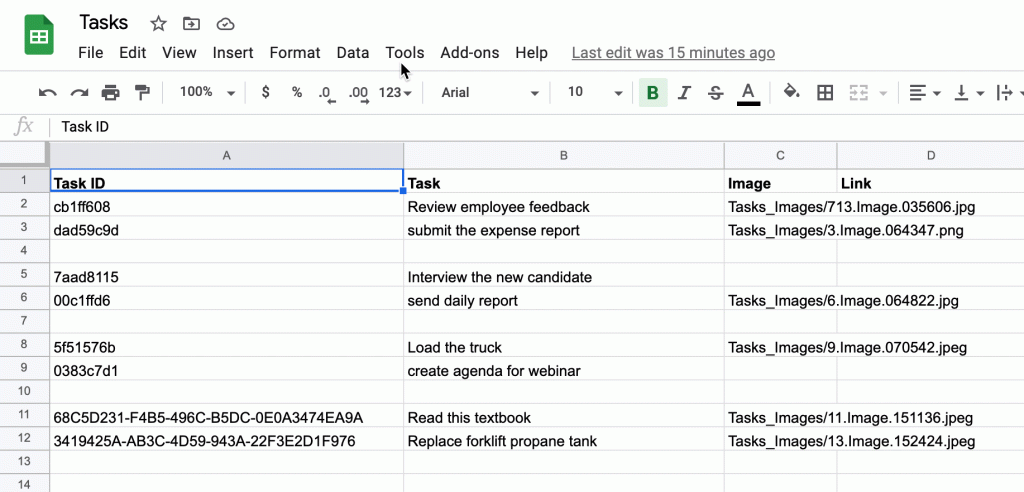The height and width of the screenshot is (492, 1024).
Task: Click the 'Last edit was 15 minutes ago' link
Action: pyautogui.click(x=673, y=53)
